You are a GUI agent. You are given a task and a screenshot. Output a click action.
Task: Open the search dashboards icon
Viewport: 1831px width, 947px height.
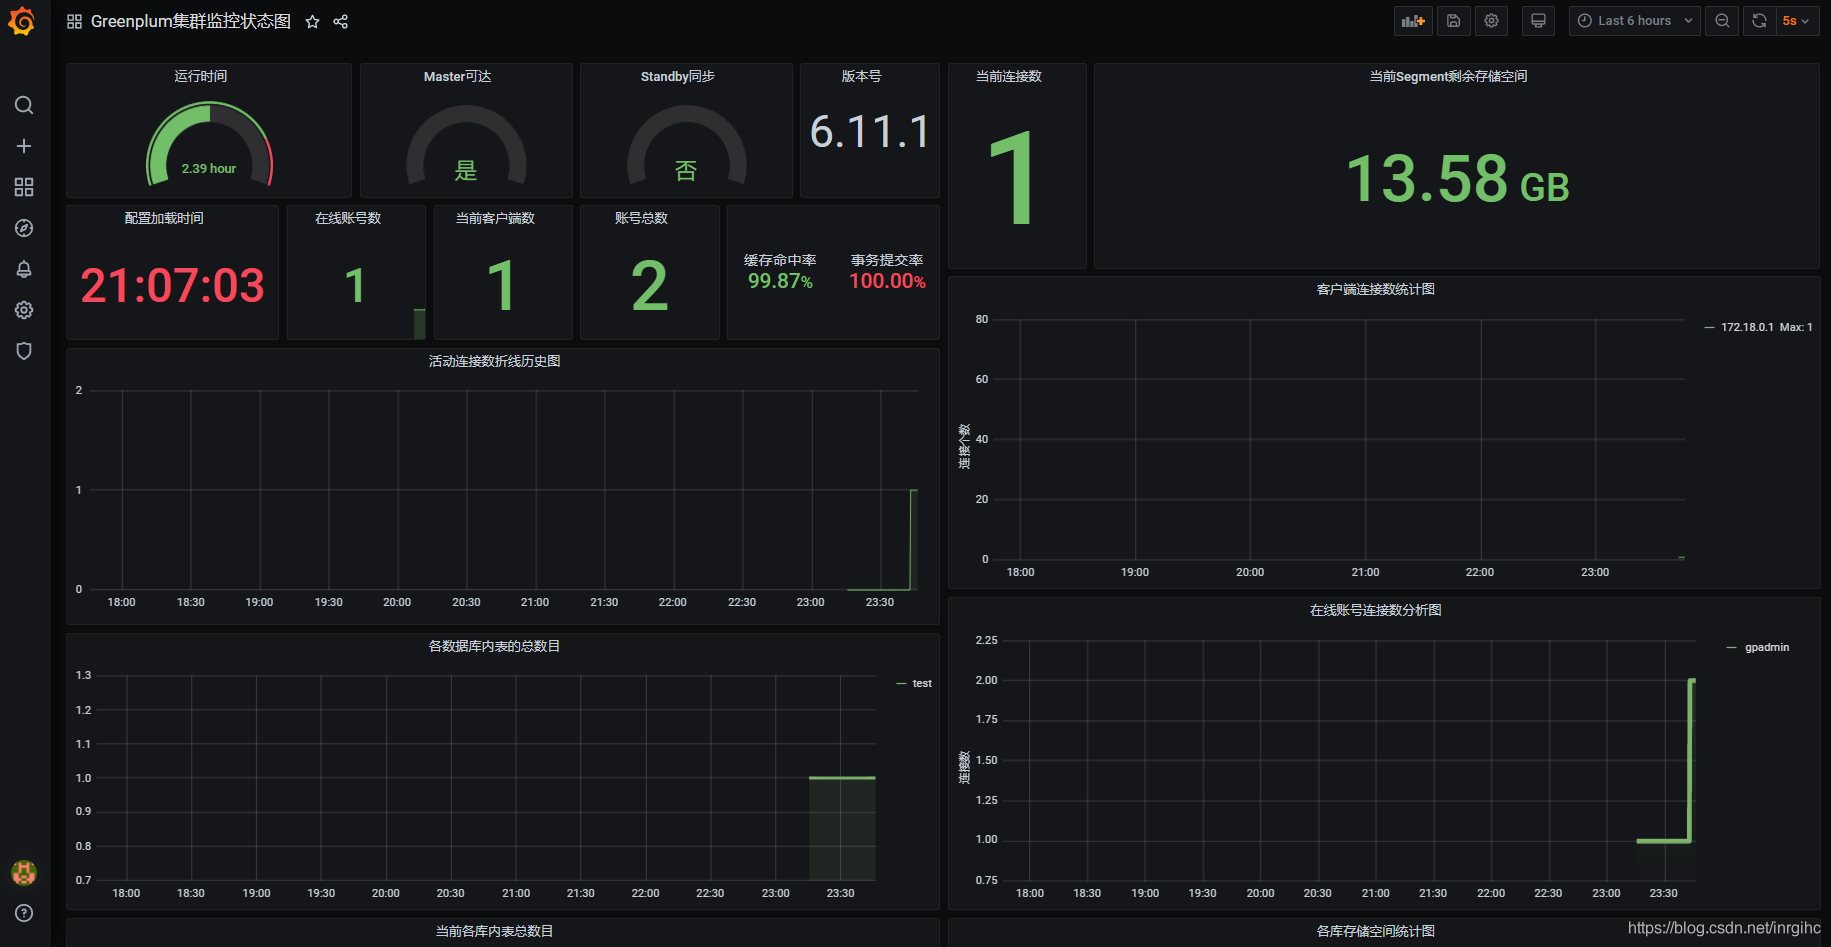[24, 105]
